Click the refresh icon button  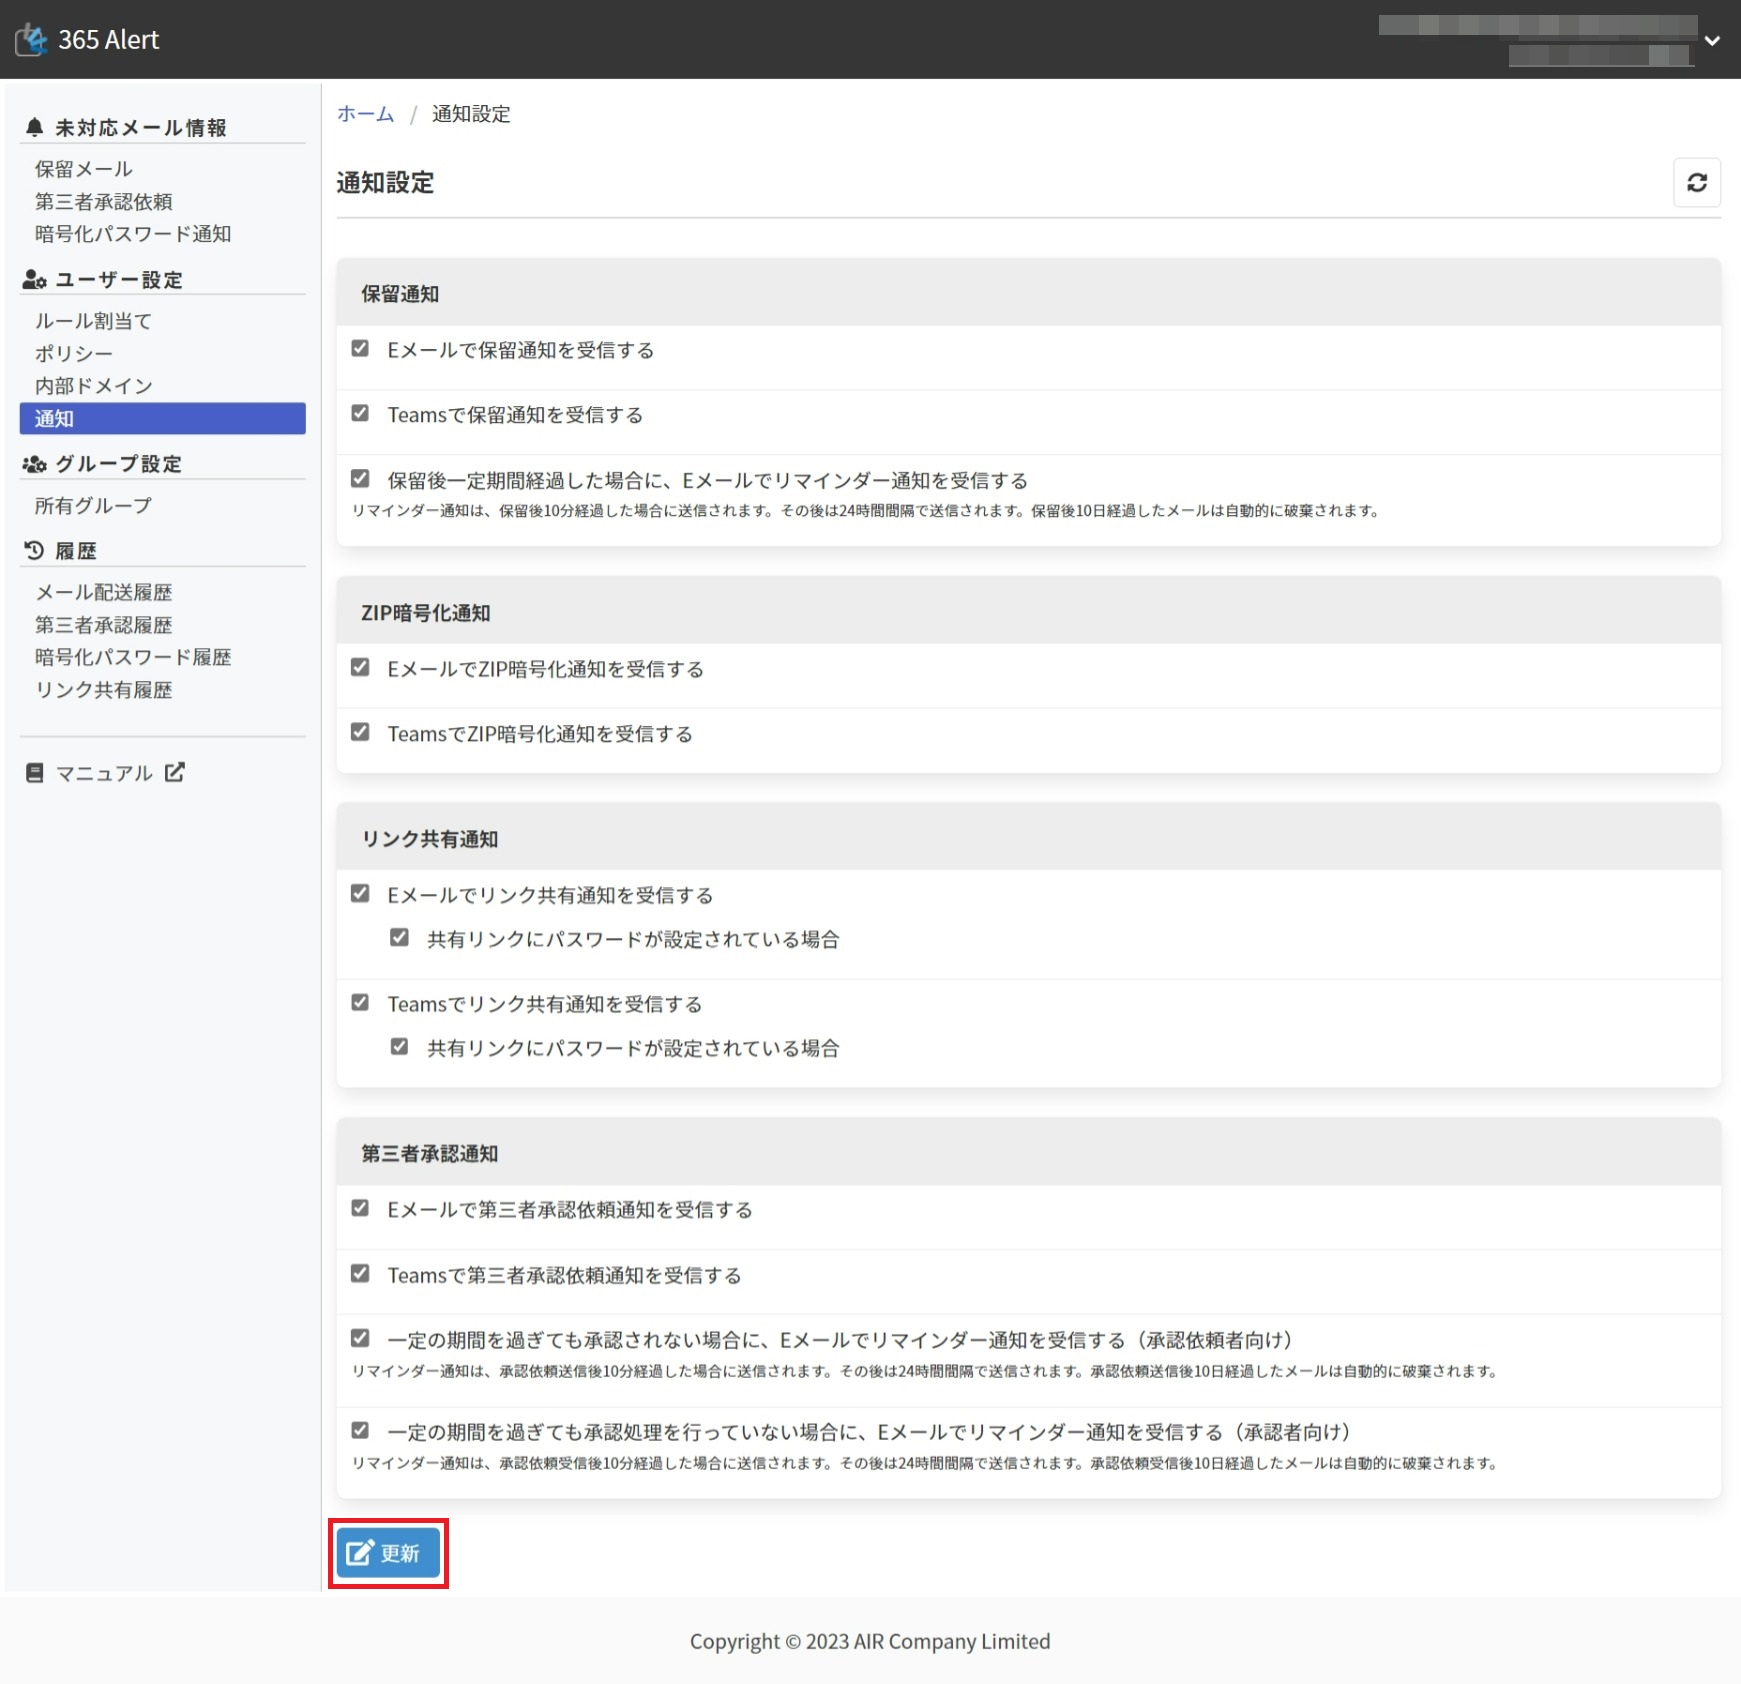[1696, 182]
